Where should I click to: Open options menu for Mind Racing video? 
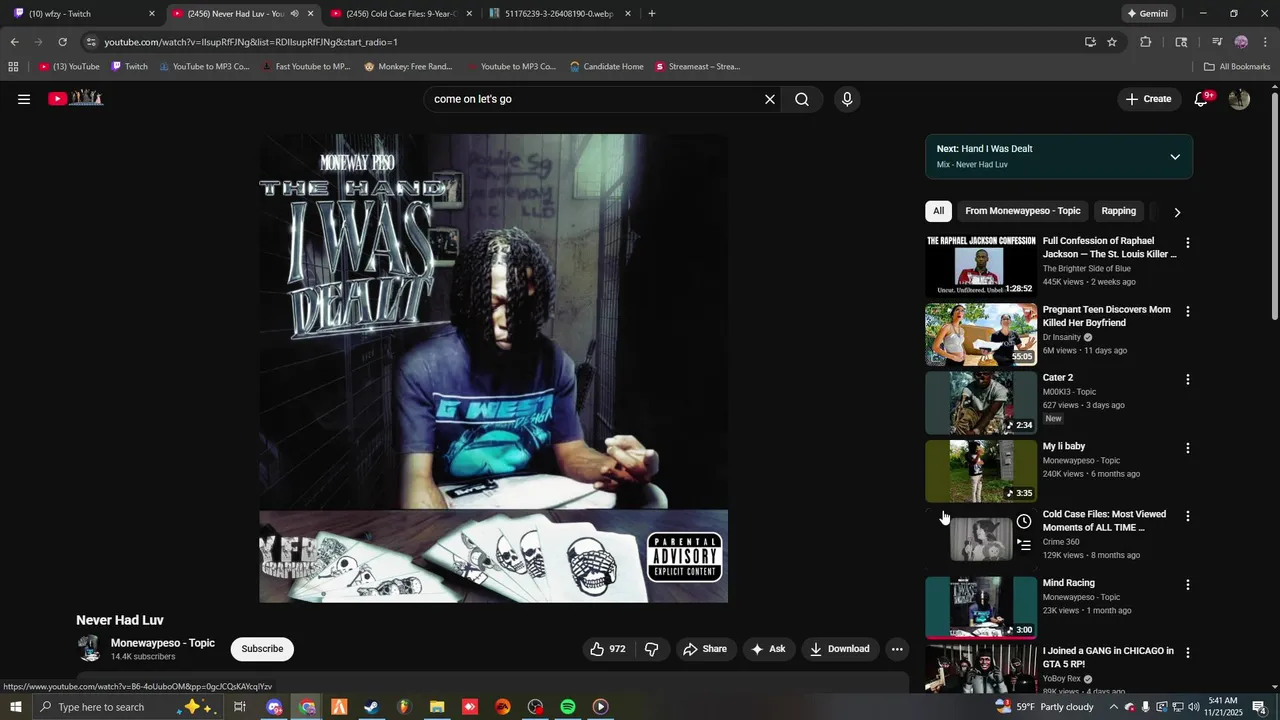(1188, 585)
